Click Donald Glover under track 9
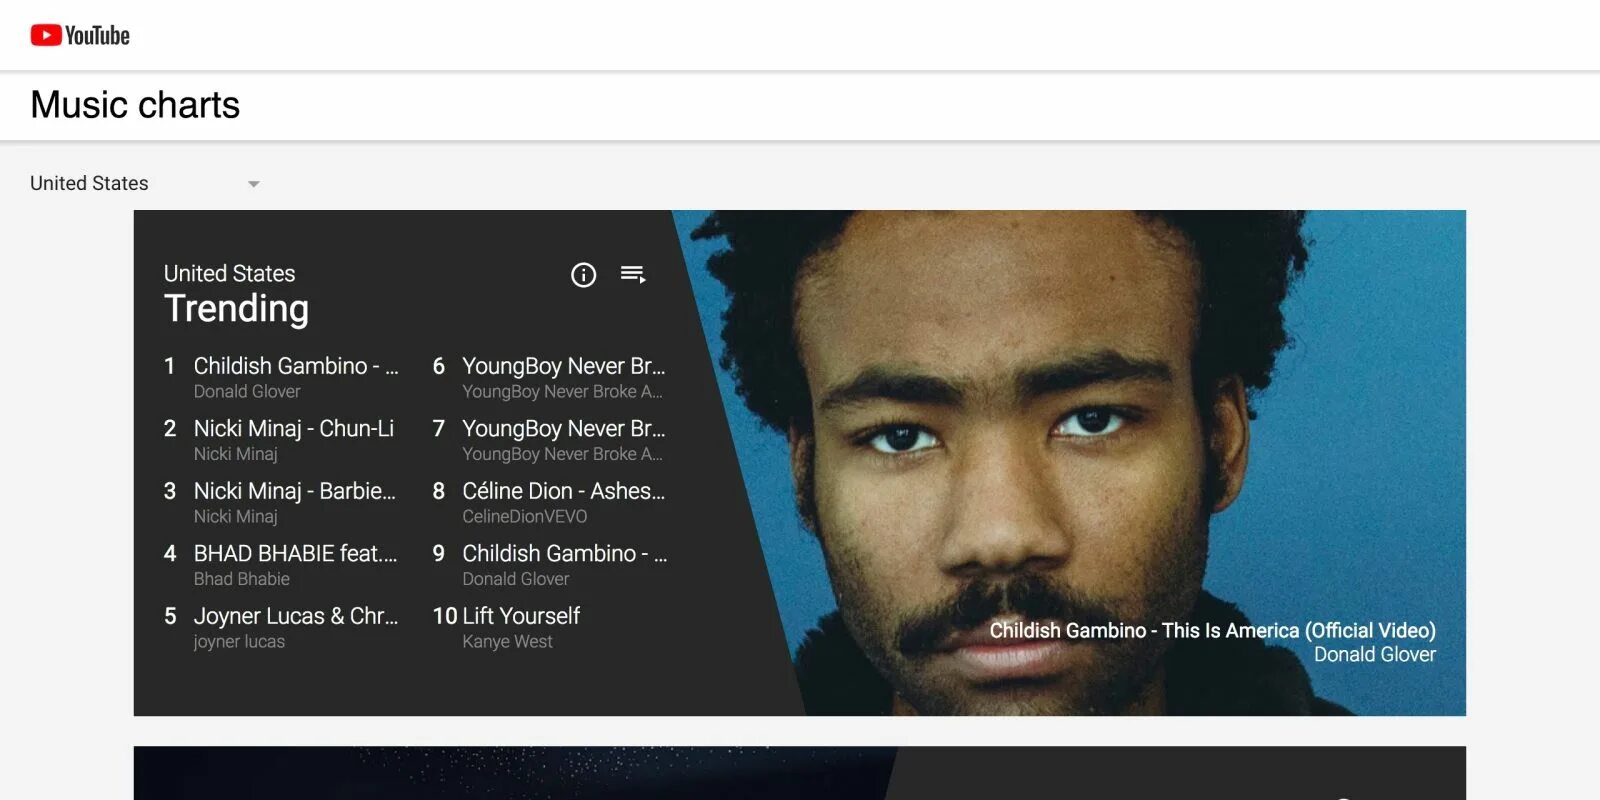The width and height of the screenshot is (1600, 800). (516, 579)
